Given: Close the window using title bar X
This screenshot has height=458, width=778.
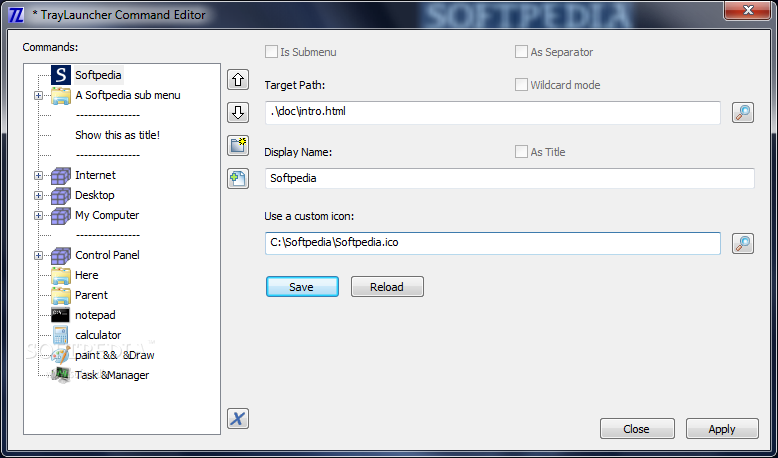Looking at the screenshot, I should coord(747,10).
